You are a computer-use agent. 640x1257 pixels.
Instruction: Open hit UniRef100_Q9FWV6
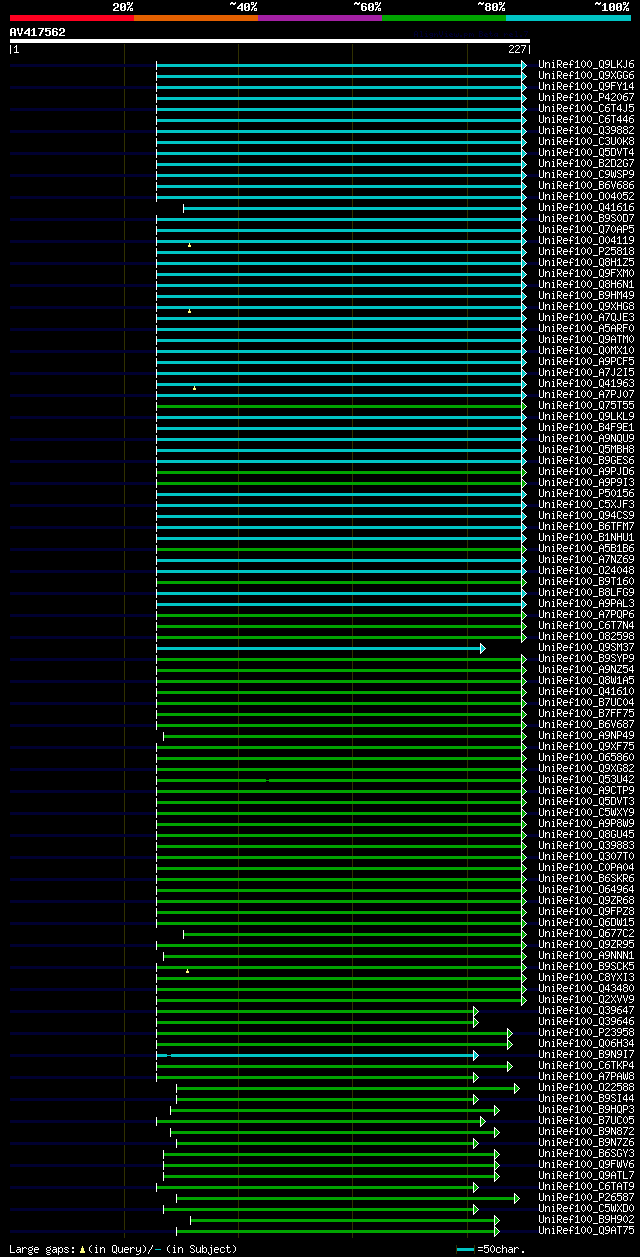click(x=586, y=1165)
